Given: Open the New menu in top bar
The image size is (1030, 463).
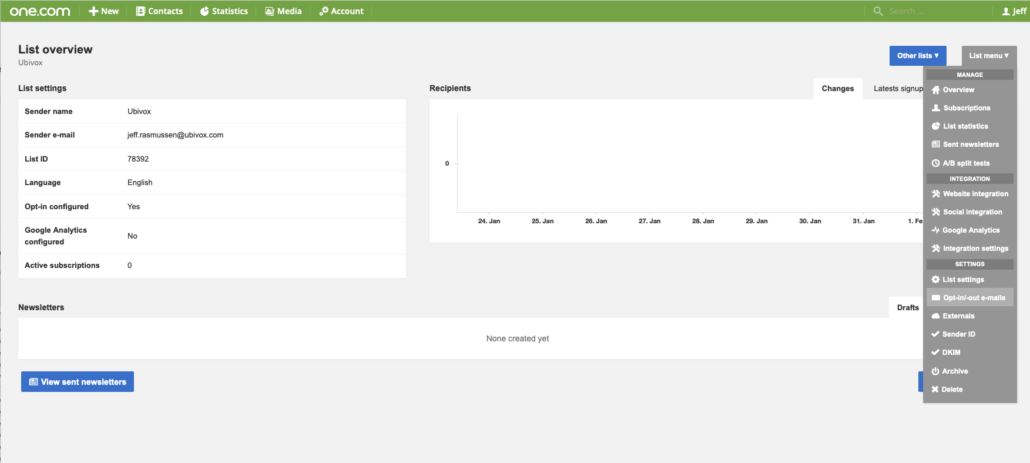Looking at the screenshot, I should [x=104, y=11].
